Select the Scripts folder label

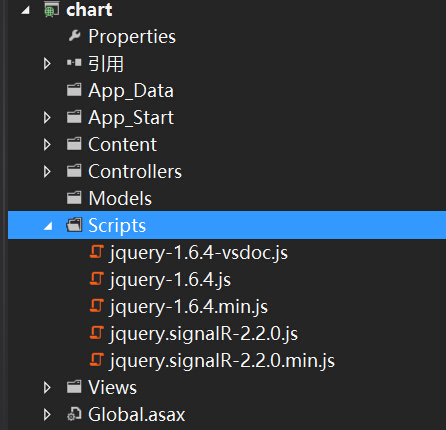click(117, 226)
